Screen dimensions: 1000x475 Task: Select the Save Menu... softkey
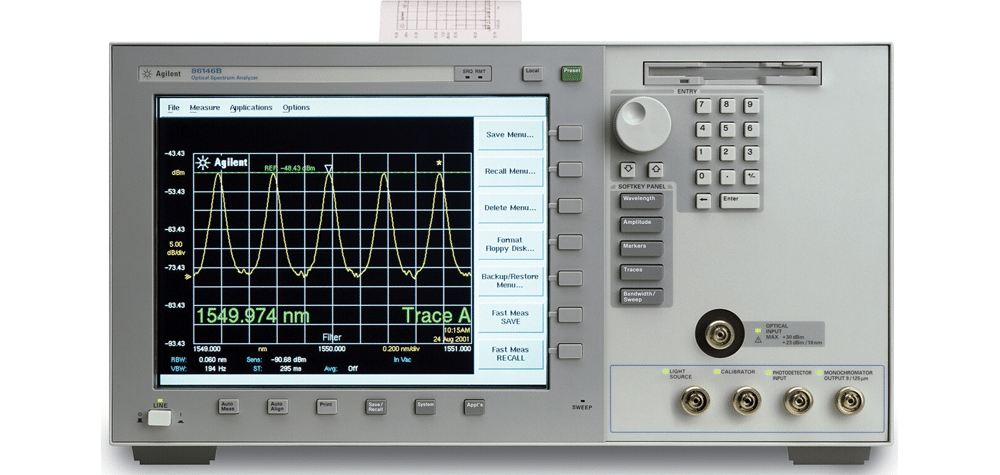coord(510,135)
